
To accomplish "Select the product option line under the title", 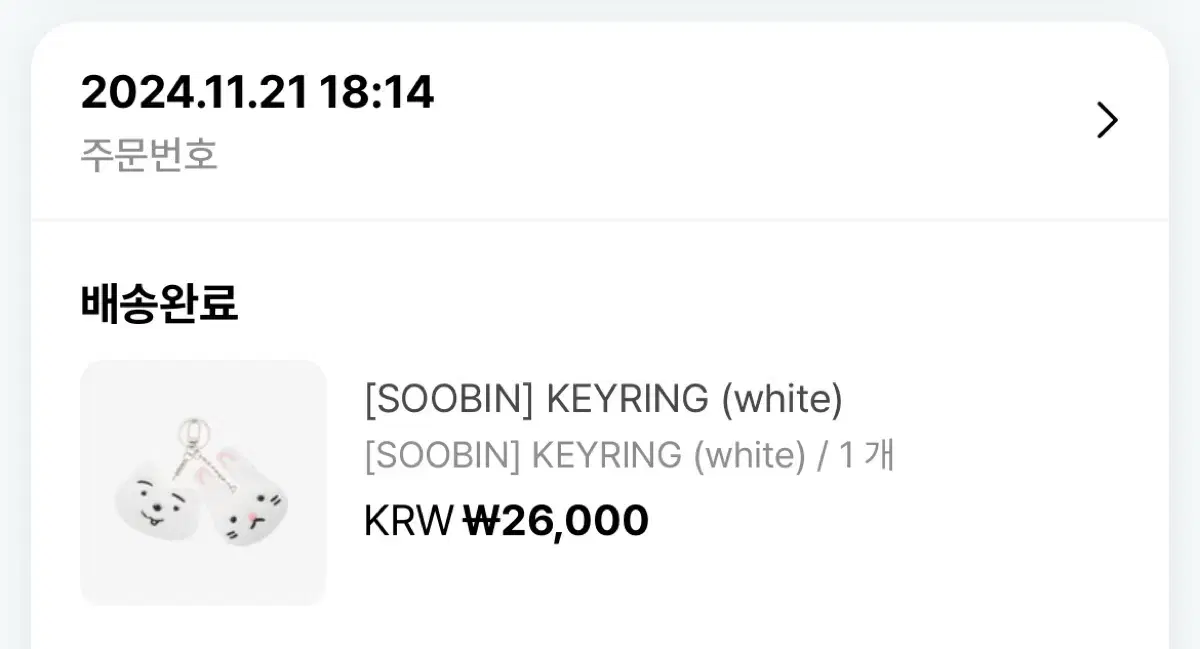I will (x=628, y=455).
